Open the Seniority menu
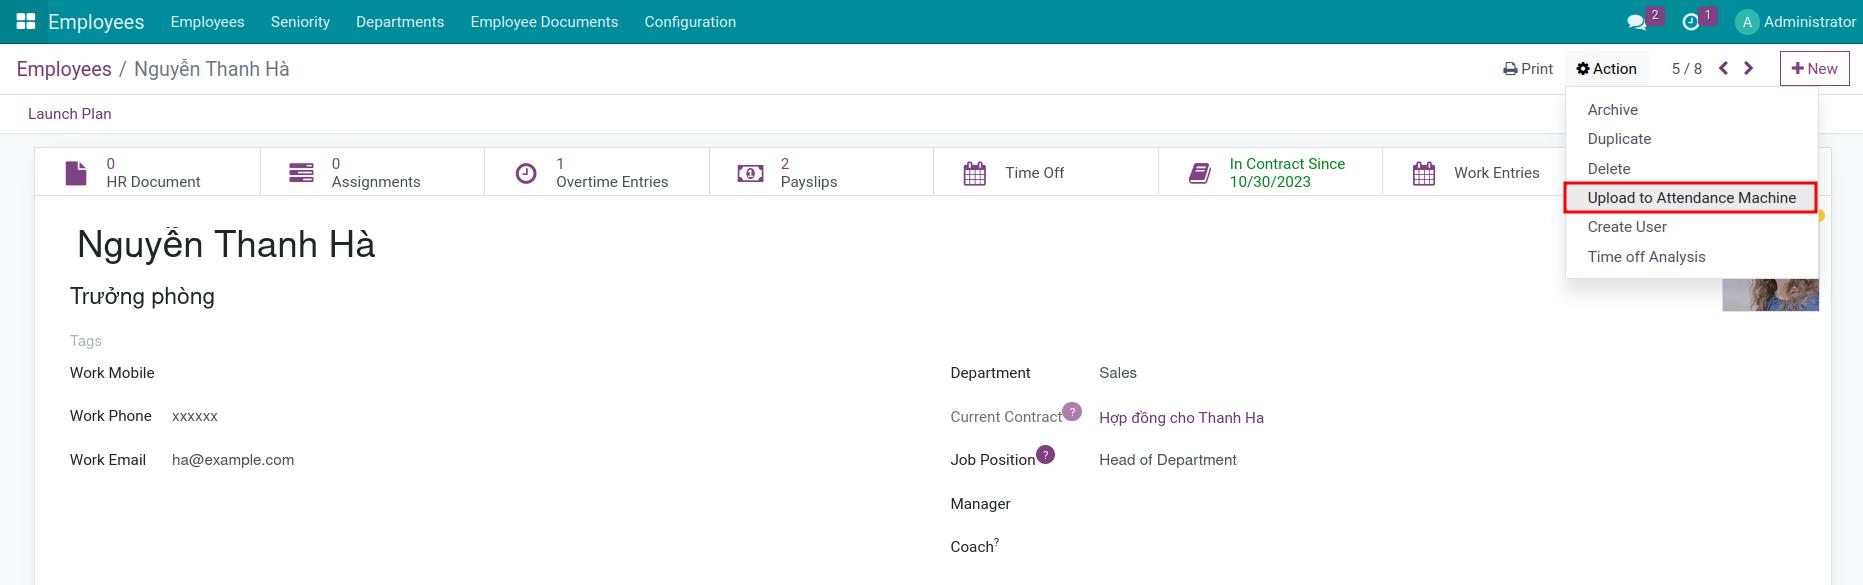Image resolution: width=1863 pixels, height=585 pixels. click(x=300, y=22)
